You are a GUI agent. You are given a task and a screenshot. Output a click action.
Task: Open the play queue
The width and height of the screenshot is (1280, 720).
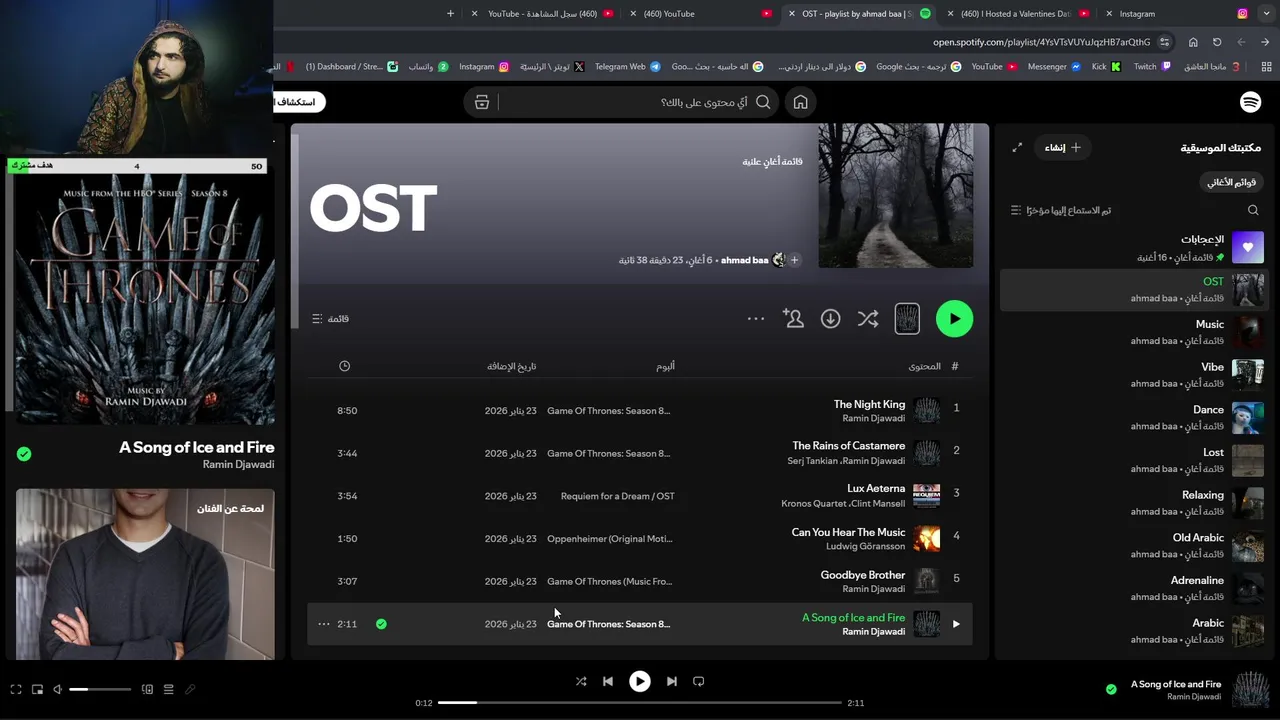[168, 689]
